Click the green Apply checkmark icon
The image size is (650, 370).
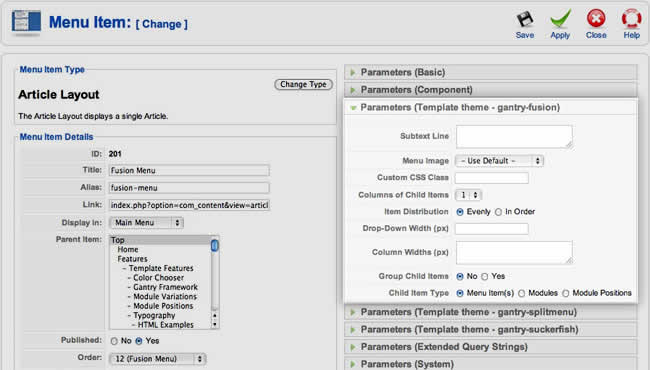[560, 19]
